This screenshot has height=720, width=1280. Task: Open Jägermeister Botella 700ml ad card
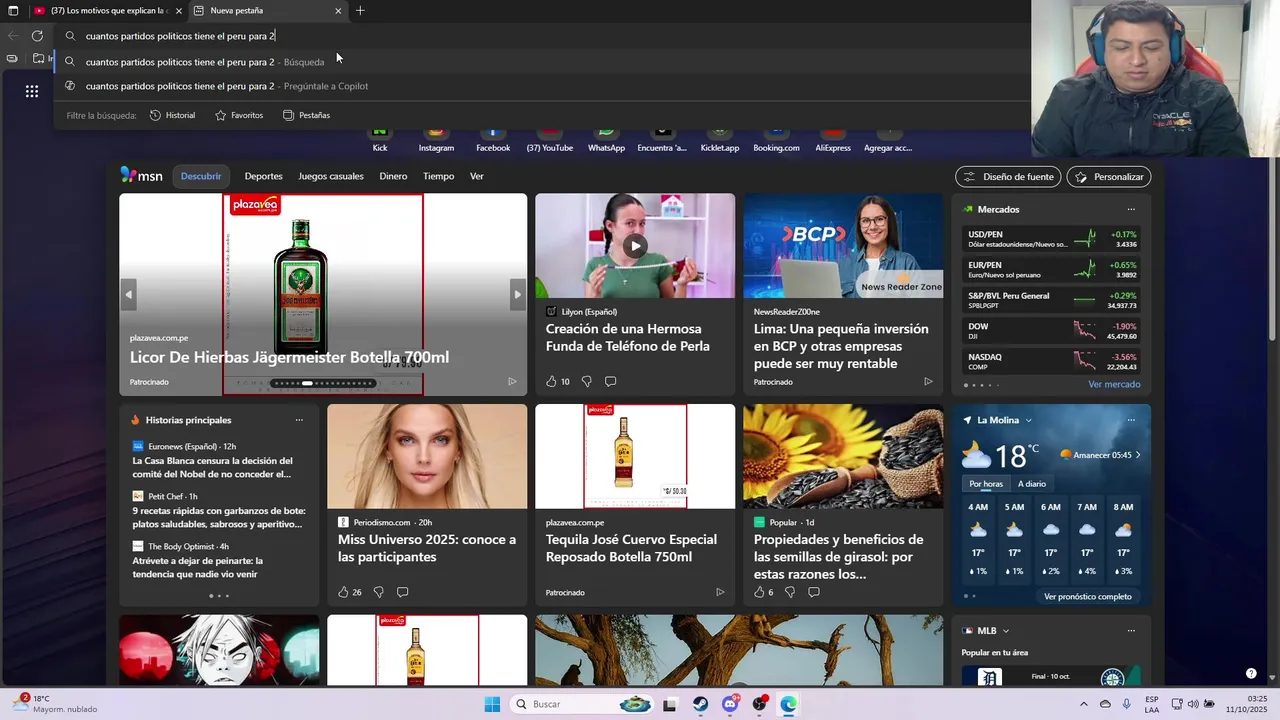point(323,294)
